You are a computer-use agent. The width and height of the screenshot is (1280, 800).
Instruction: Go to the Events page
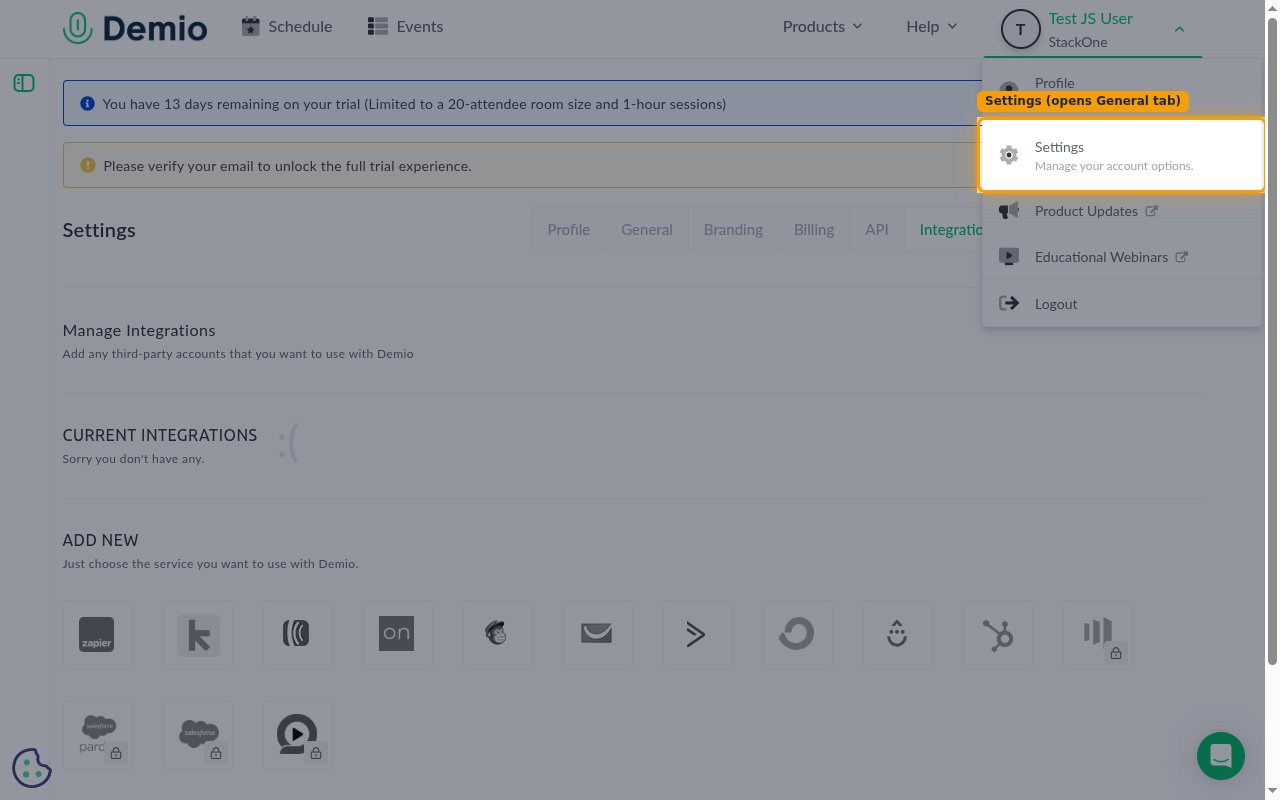point(405,26)
